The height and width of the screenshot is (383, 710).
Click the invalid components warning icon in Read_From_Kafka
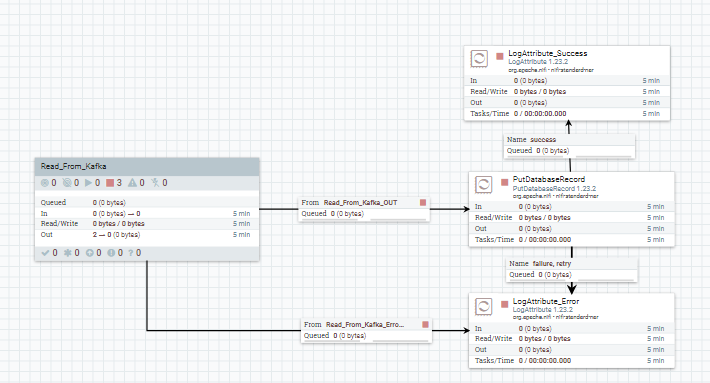tap(132, 183)
